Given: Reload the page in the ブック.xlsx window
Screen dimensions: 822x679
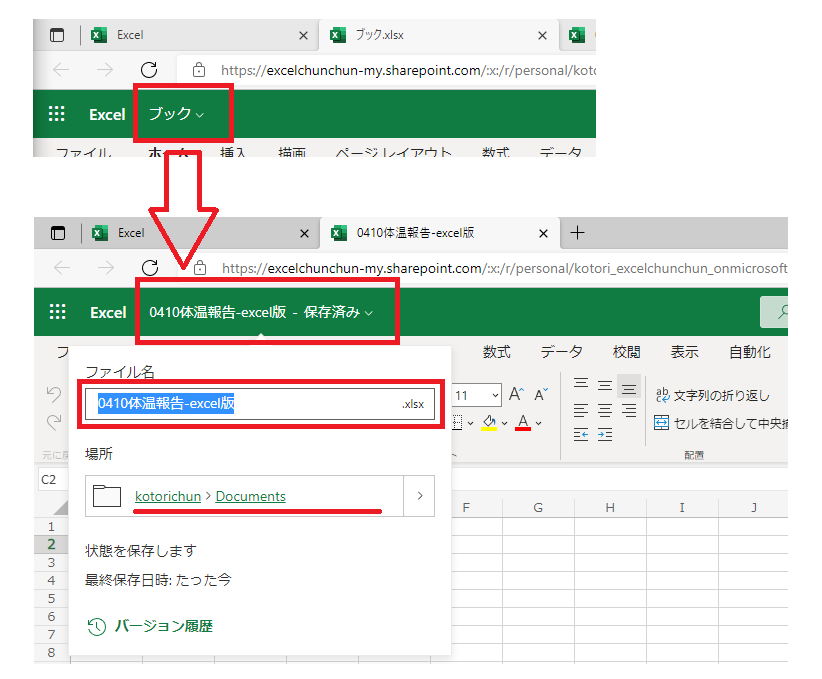Looking at the screenshot, I should click(x=149, y=70).
